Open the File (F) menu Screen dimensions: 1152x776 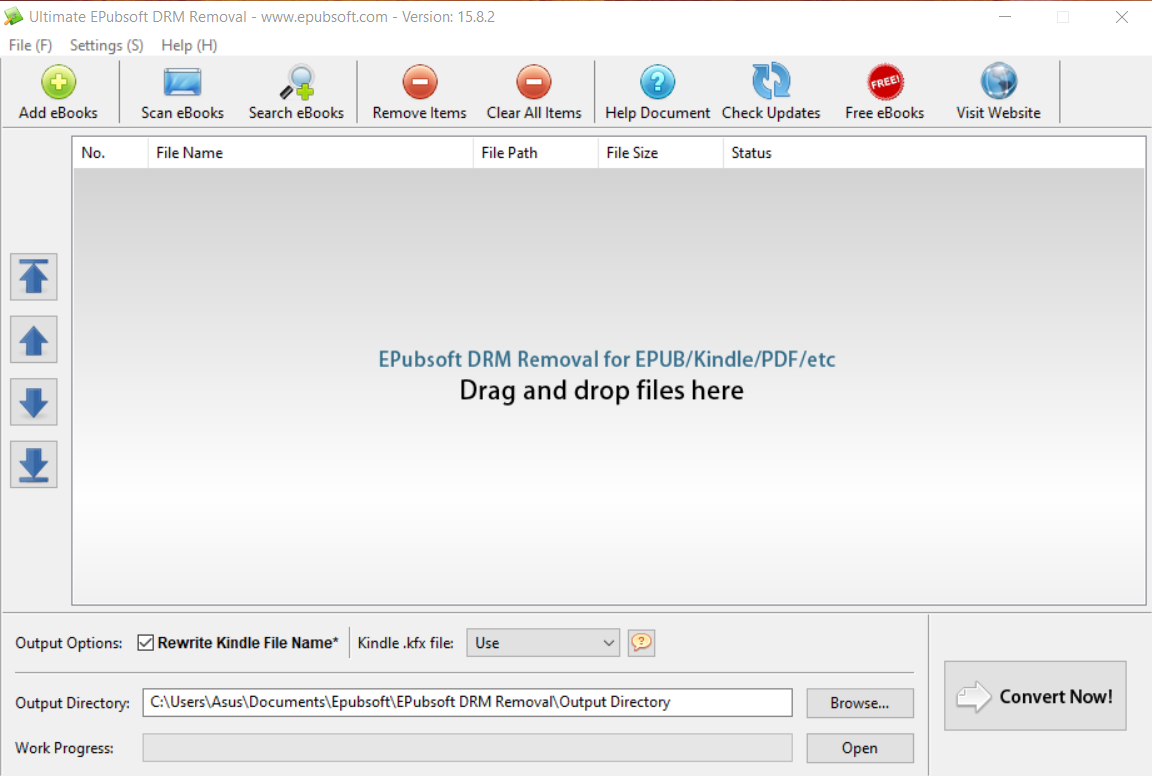click(x=30, y=46)
